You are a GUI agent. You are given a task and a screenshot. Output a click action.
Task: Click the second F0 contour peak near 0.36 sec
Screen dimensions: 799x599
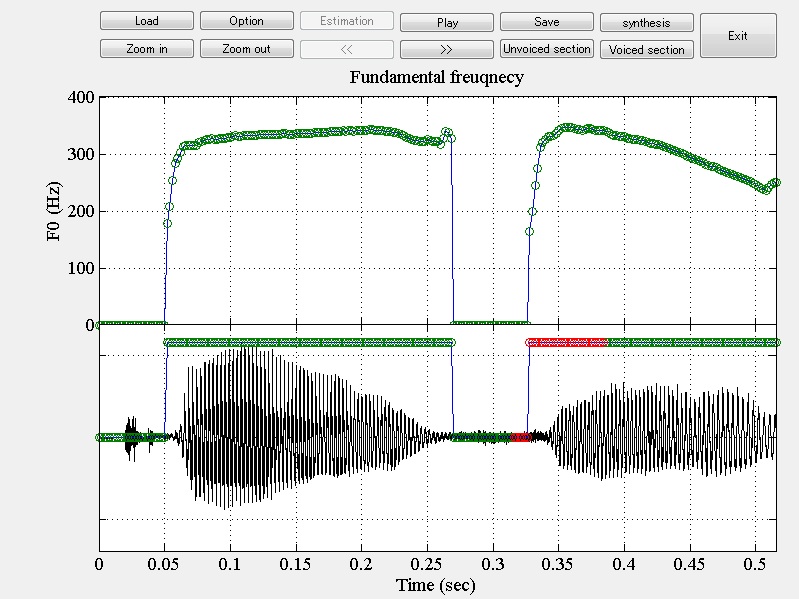[x=567, y=127]
